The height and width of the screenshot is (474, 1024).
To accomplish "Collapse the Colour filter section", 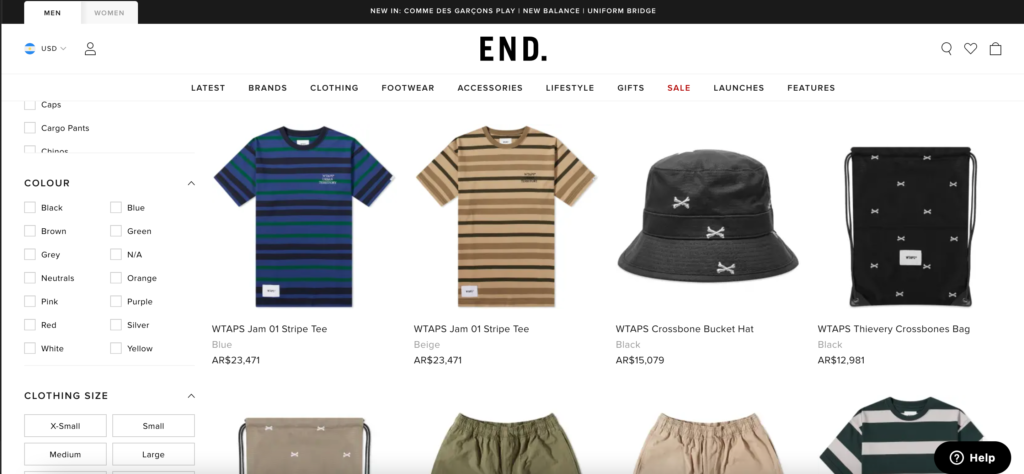I will point(191,183).
